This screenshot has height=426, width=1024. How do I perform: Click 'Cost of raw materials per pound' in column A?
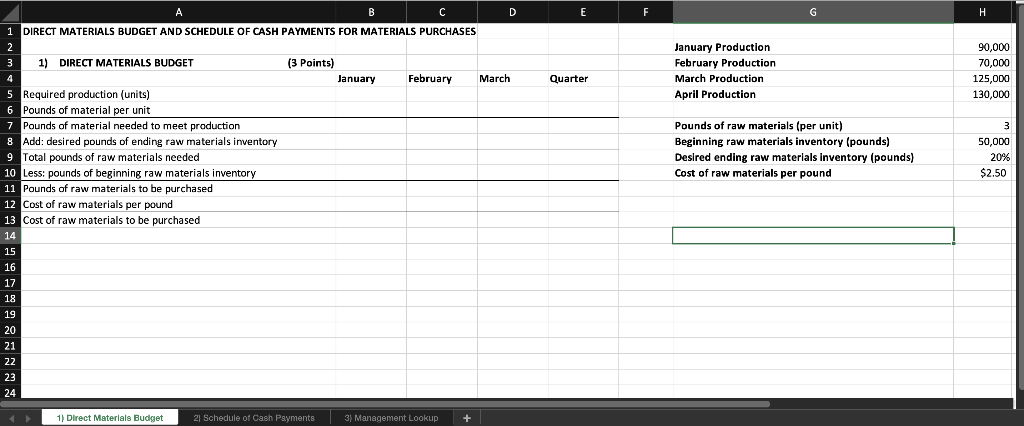[179, 205]
